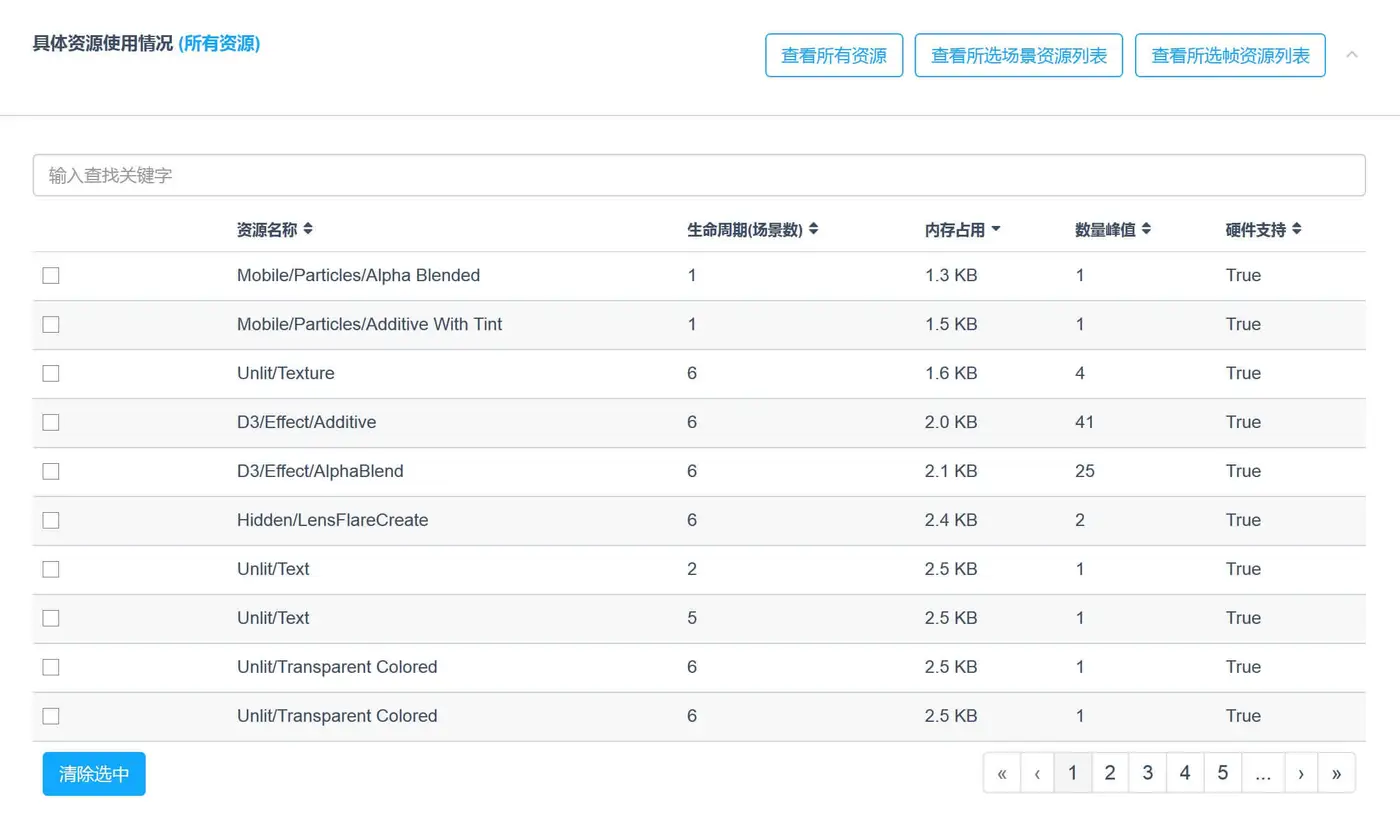Click the 2.4 KB memory value

951,520
